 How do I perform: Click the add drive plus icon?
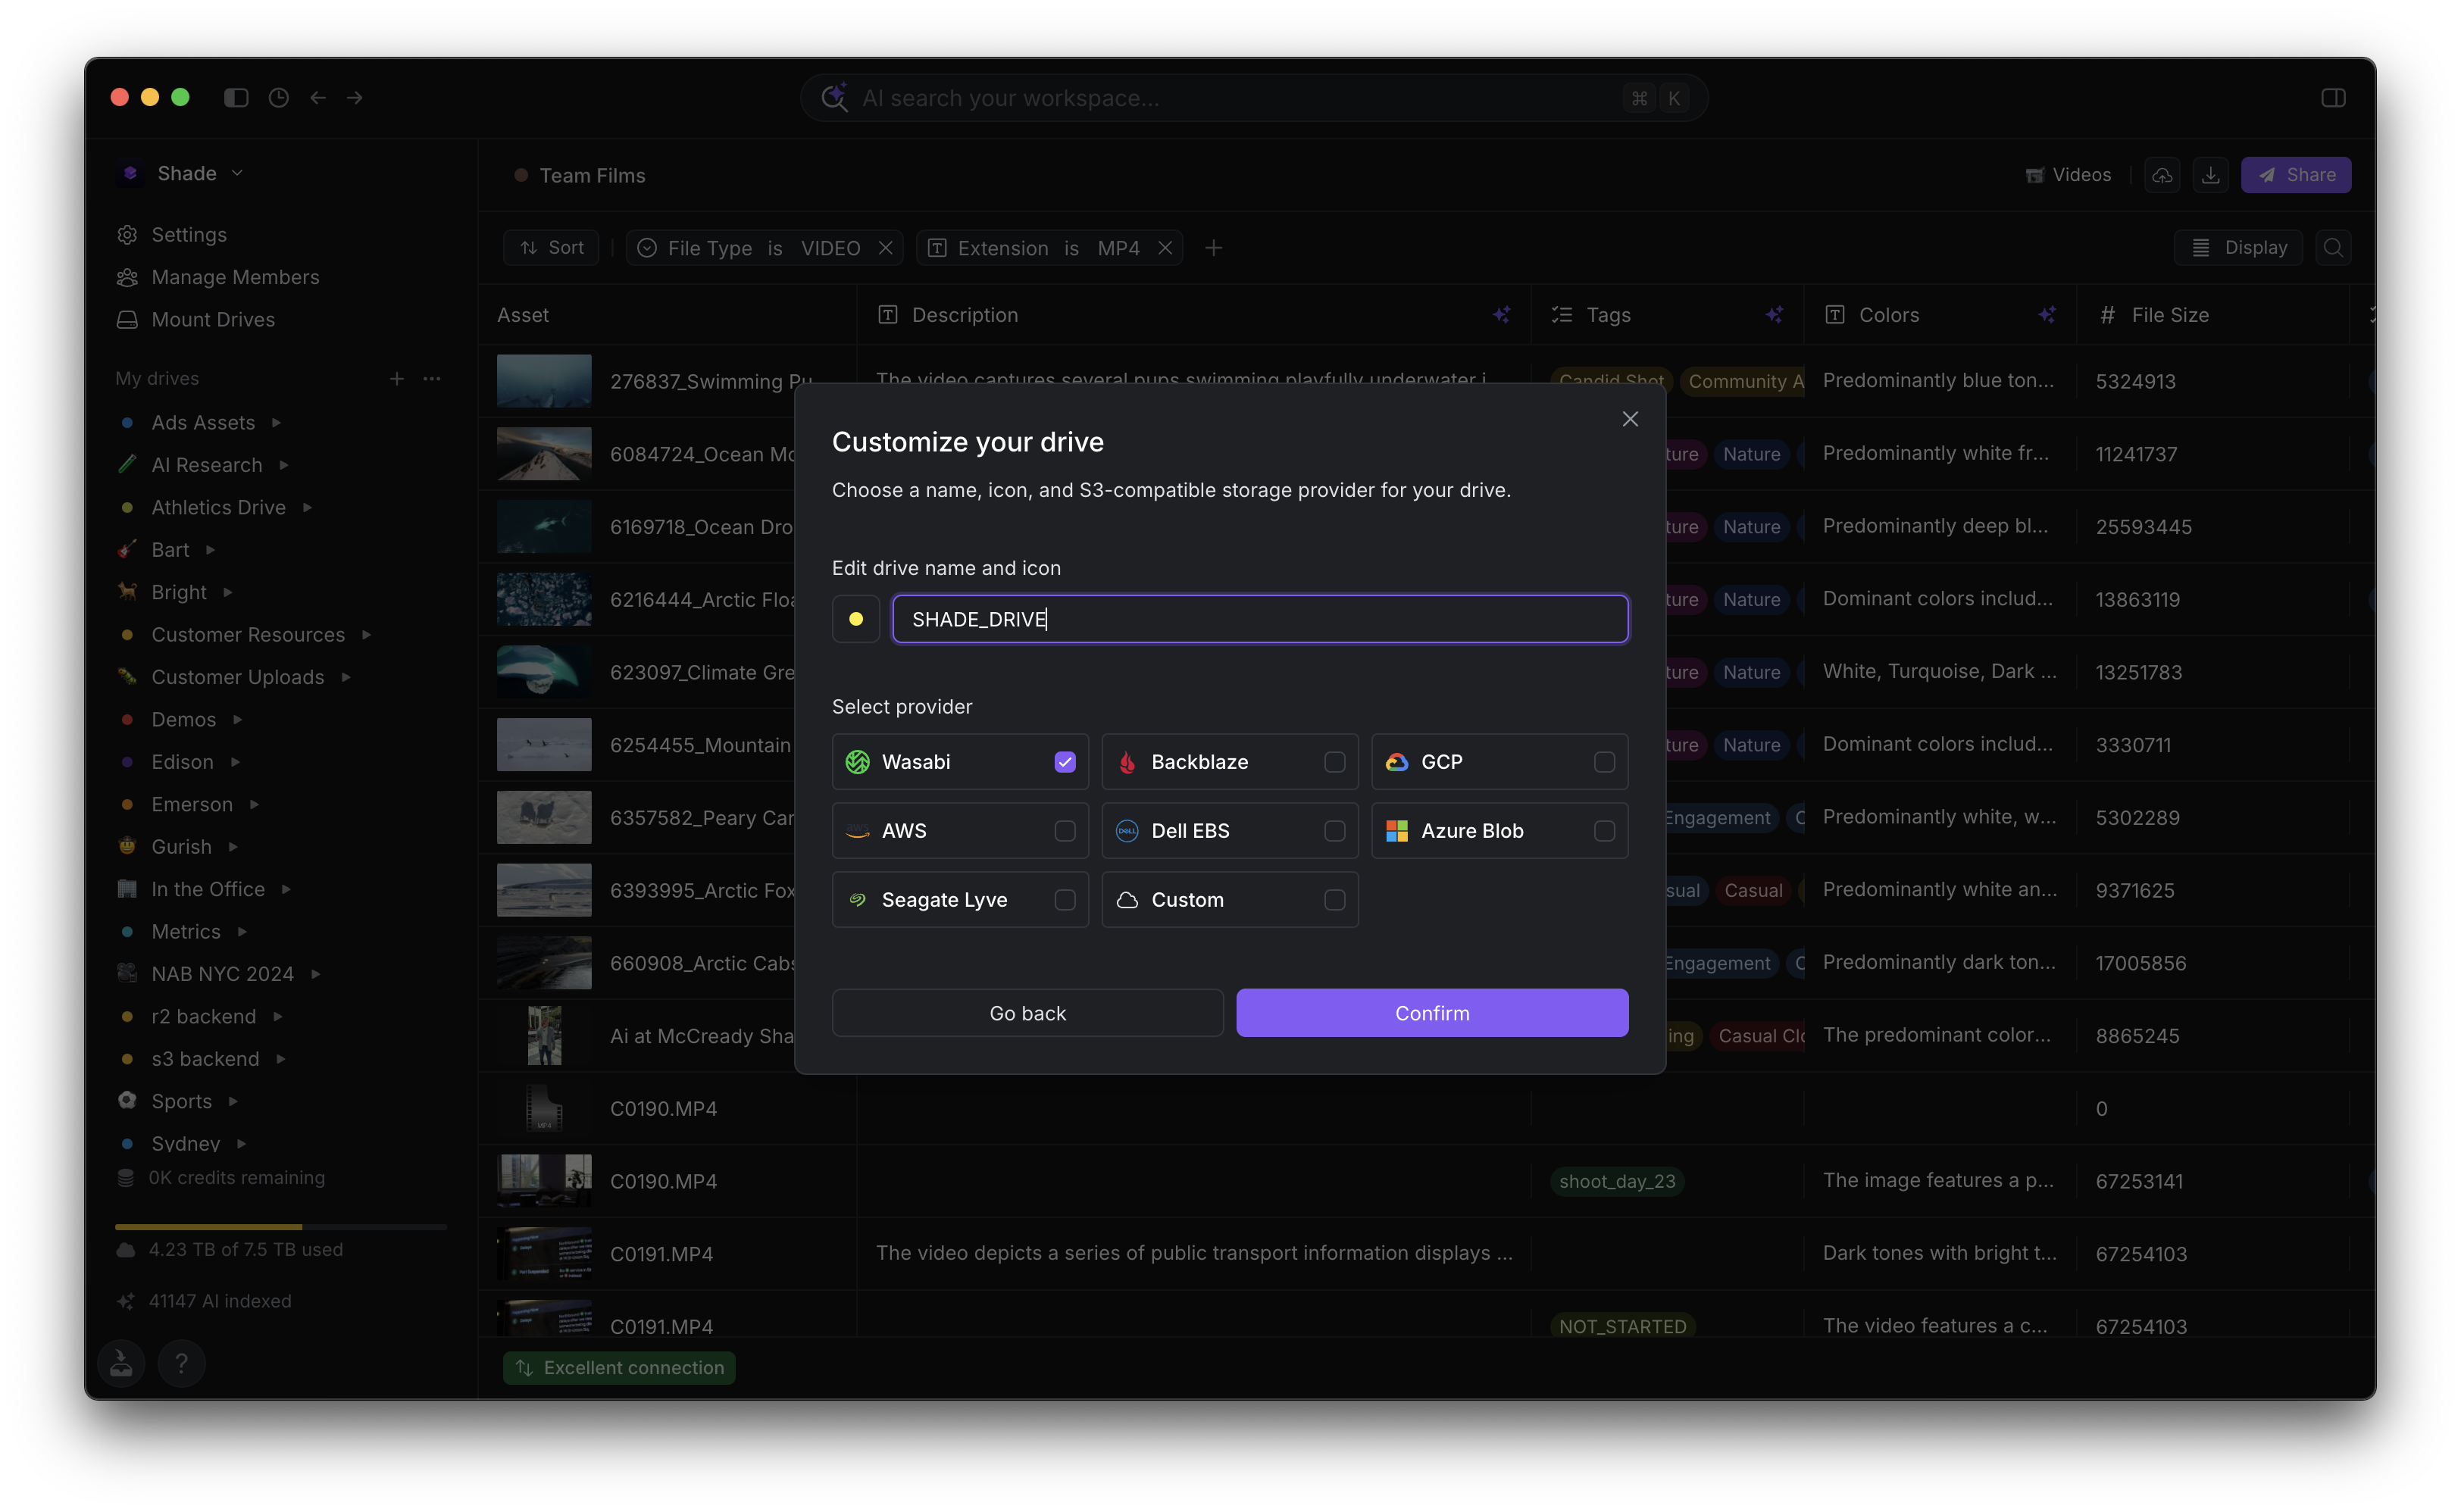(396, 379)
